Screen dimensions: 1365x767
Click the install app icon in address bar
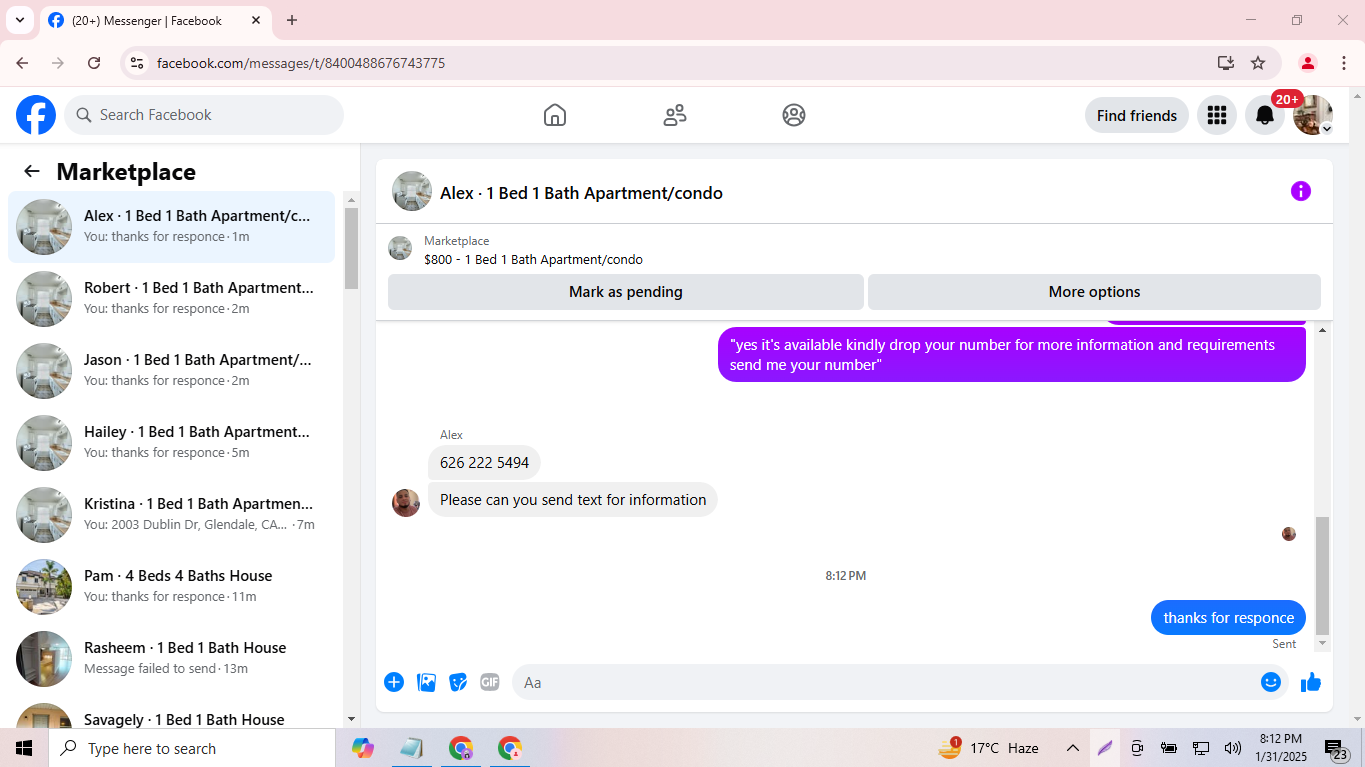pos(1226,63)
